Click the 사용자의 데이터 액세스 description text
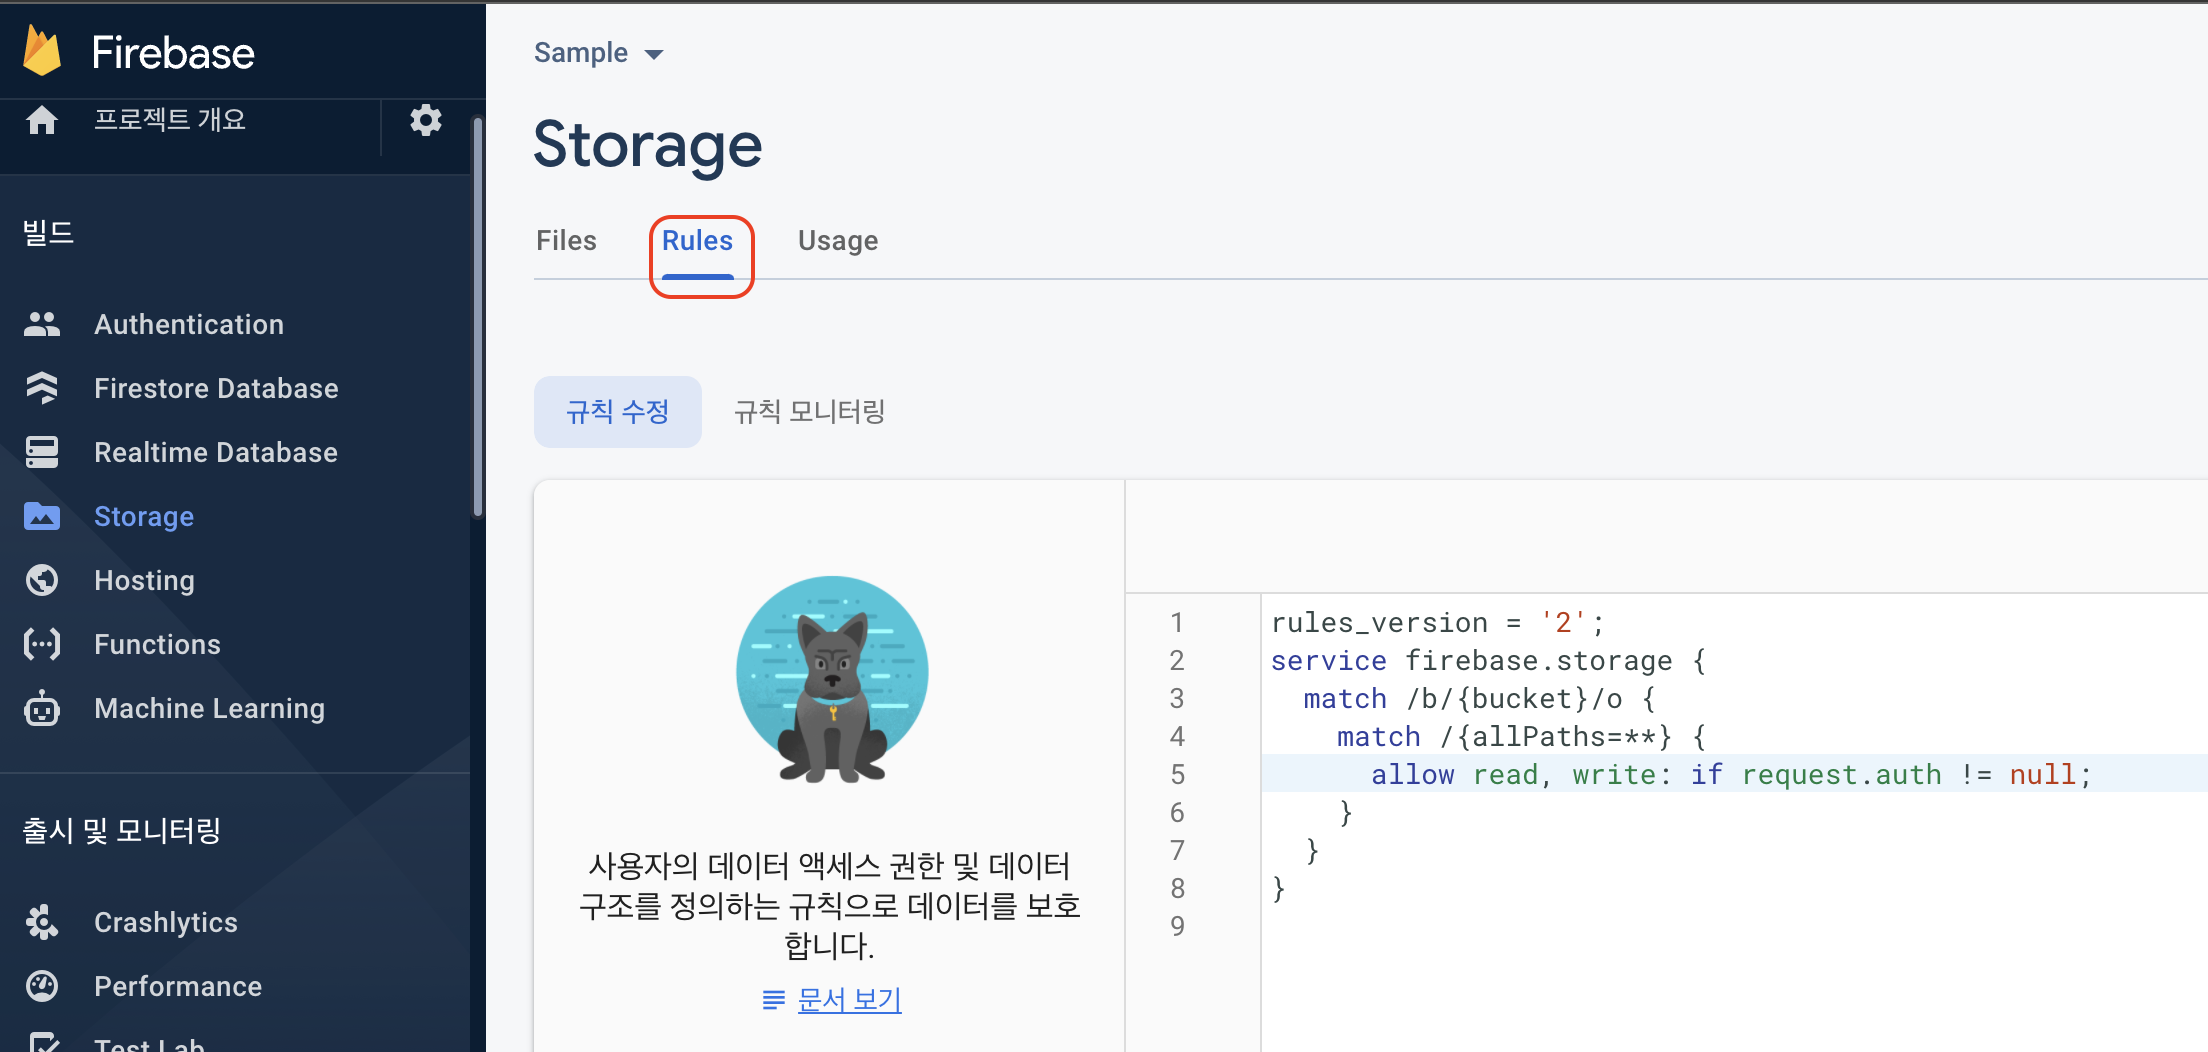The height and width of the screenshot is (1052, 2208). tap(830, 905)
